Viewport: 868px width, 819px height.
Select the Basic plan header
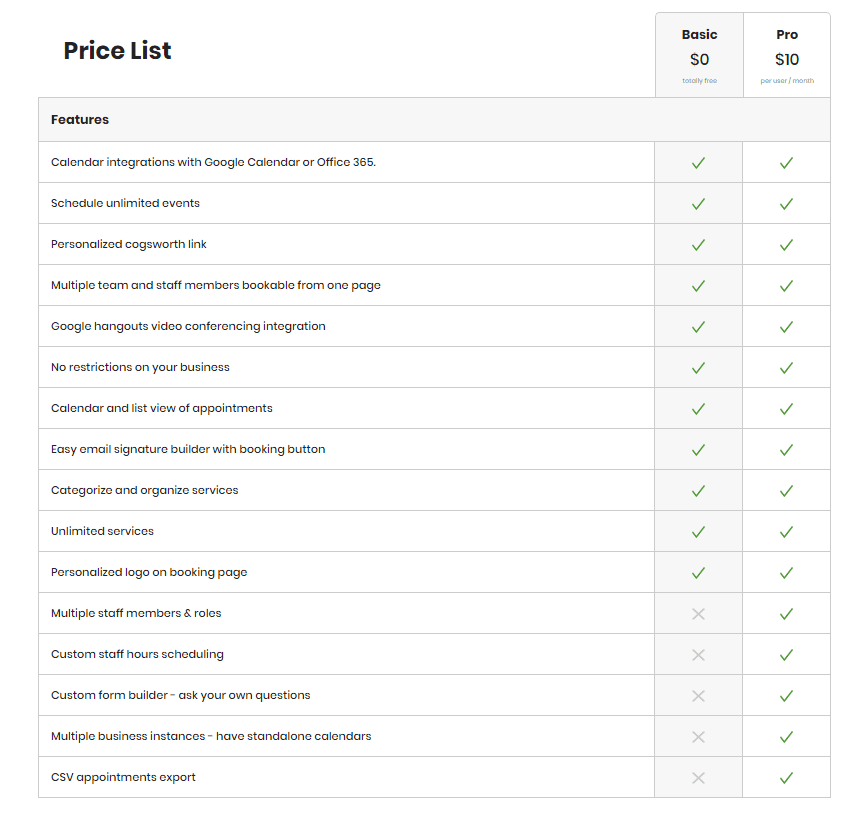coord(699,34)
